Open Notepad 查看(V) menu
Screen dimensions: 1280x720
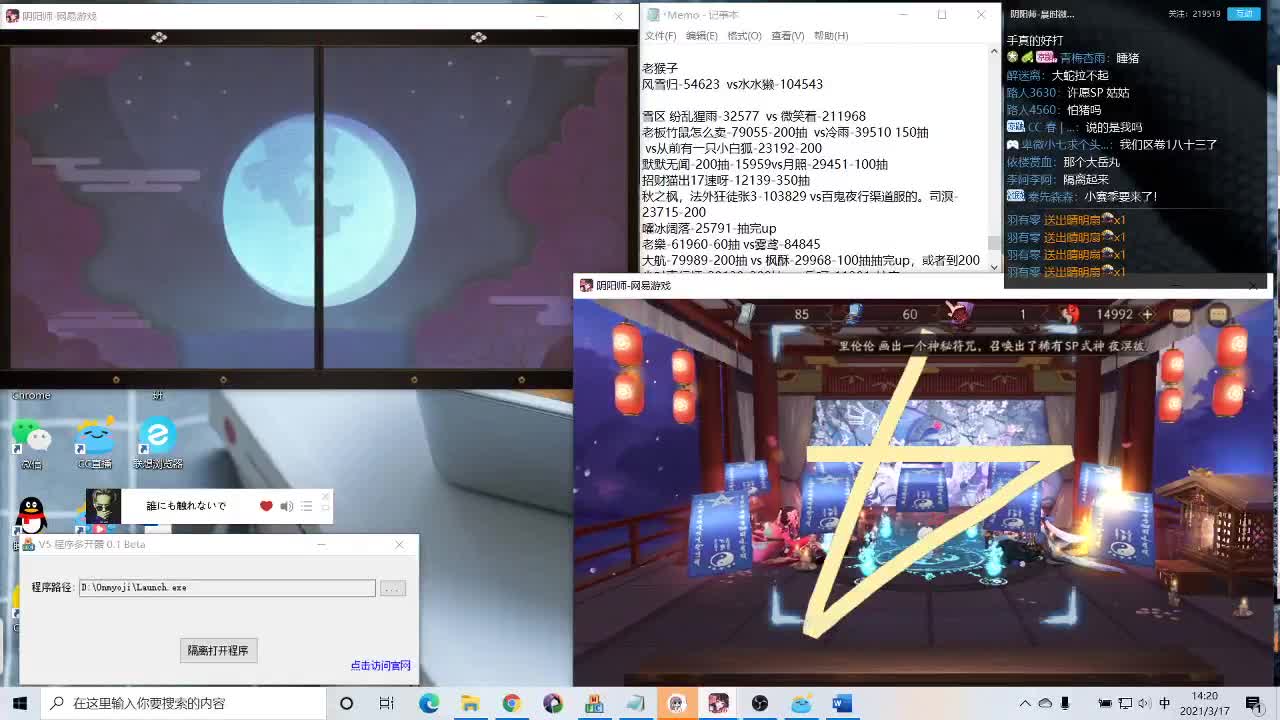[x=788, y=36]
